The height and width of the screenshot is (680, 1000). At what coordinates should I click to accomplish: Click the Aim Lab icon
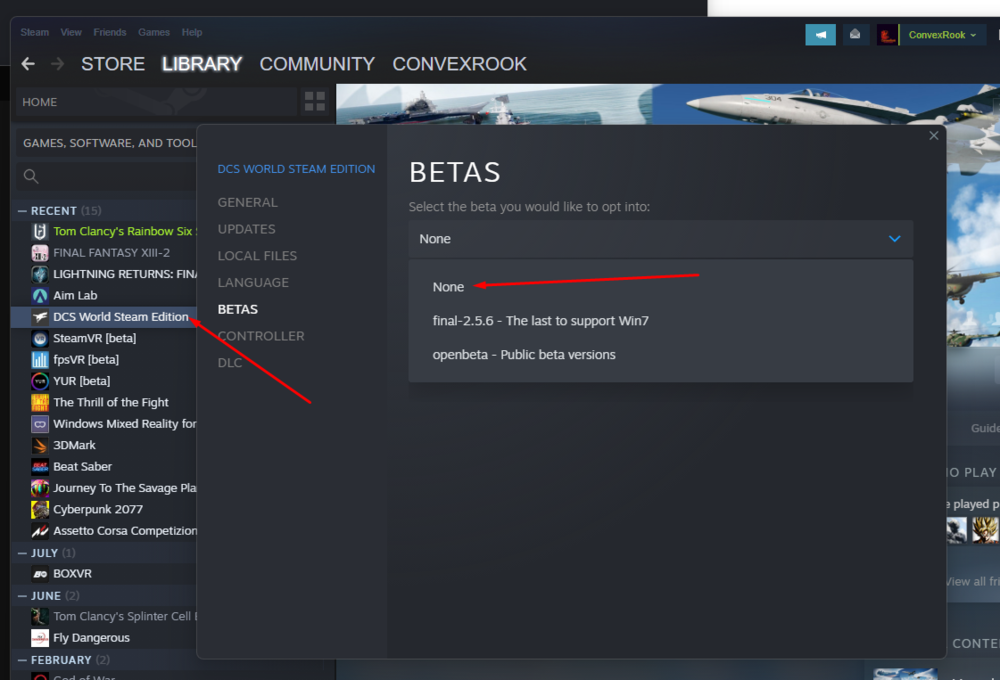[x=40, y=296]
